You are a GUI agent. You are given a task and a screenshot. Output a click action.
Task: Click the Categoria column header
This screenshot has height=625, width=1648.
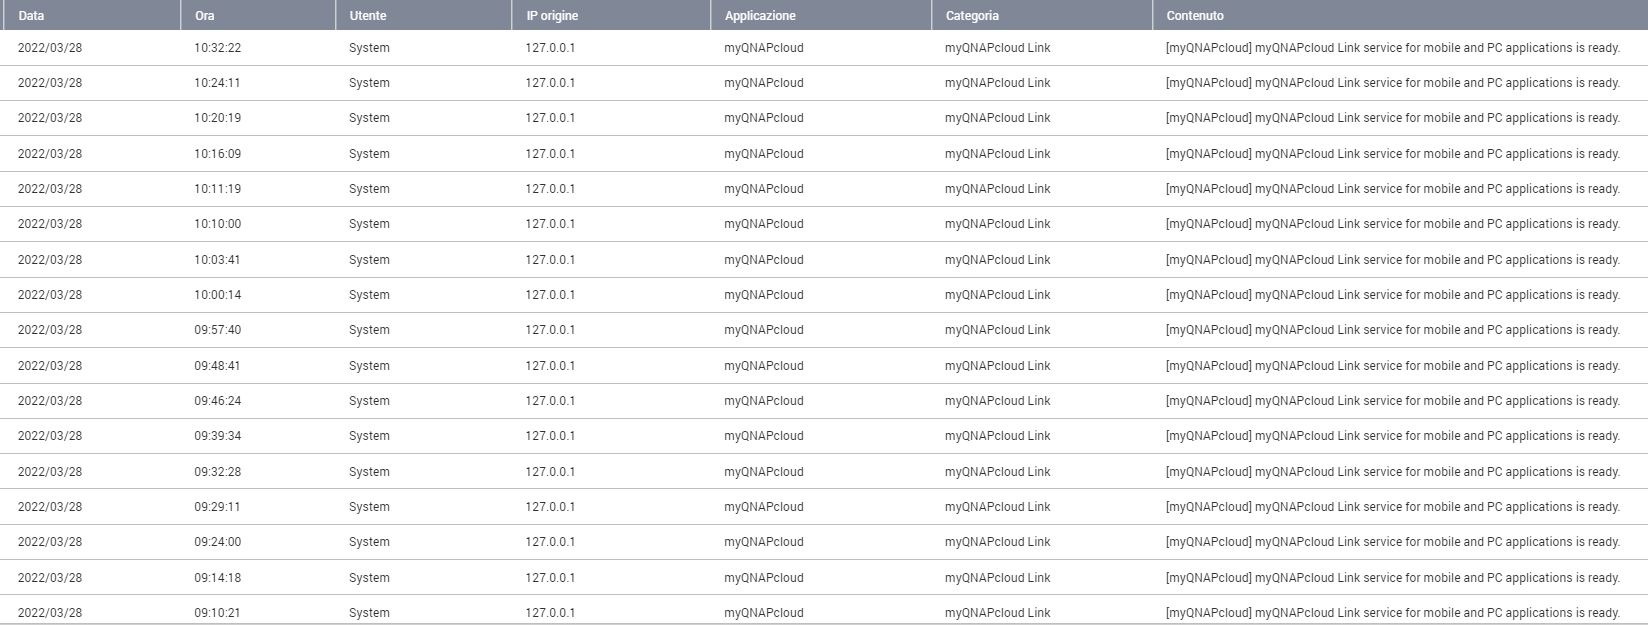(972, 16)
